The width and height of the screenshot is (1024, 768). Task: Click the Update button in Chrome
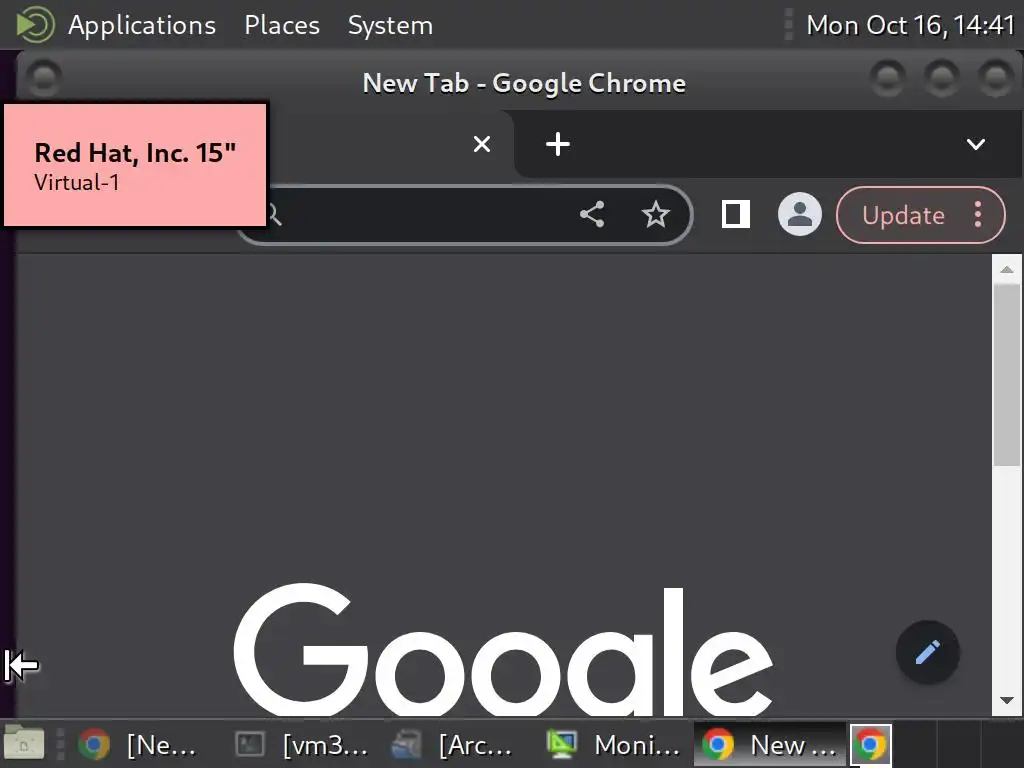[903, 215]
